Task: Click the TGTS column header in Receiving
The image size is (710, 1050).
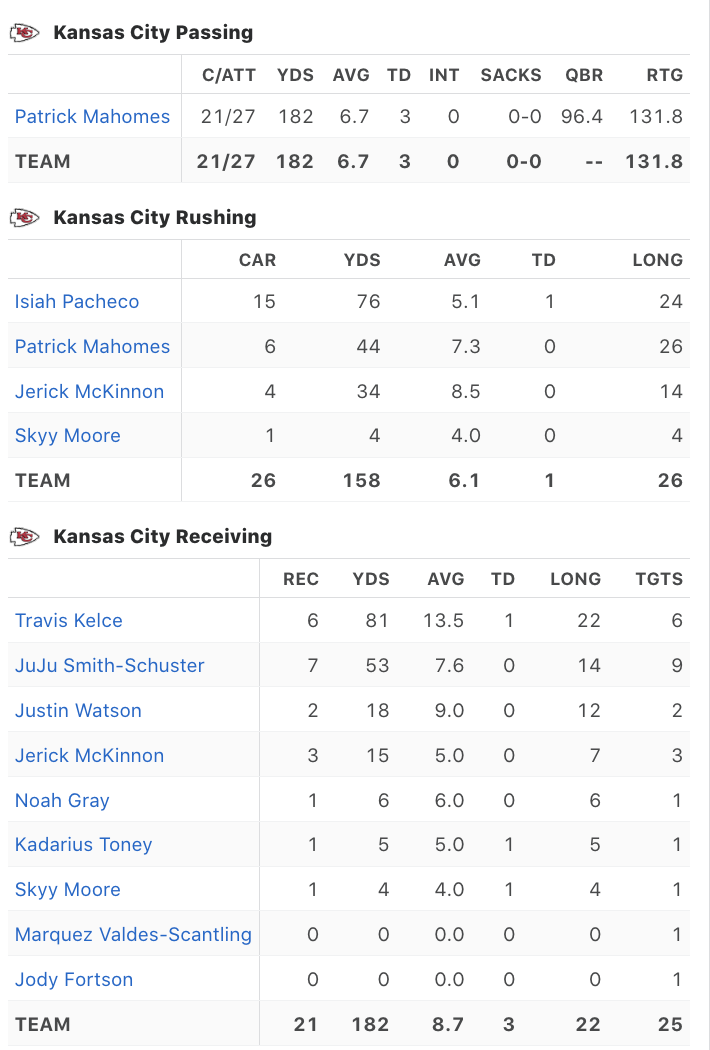Action: click(x=659, y=579)
